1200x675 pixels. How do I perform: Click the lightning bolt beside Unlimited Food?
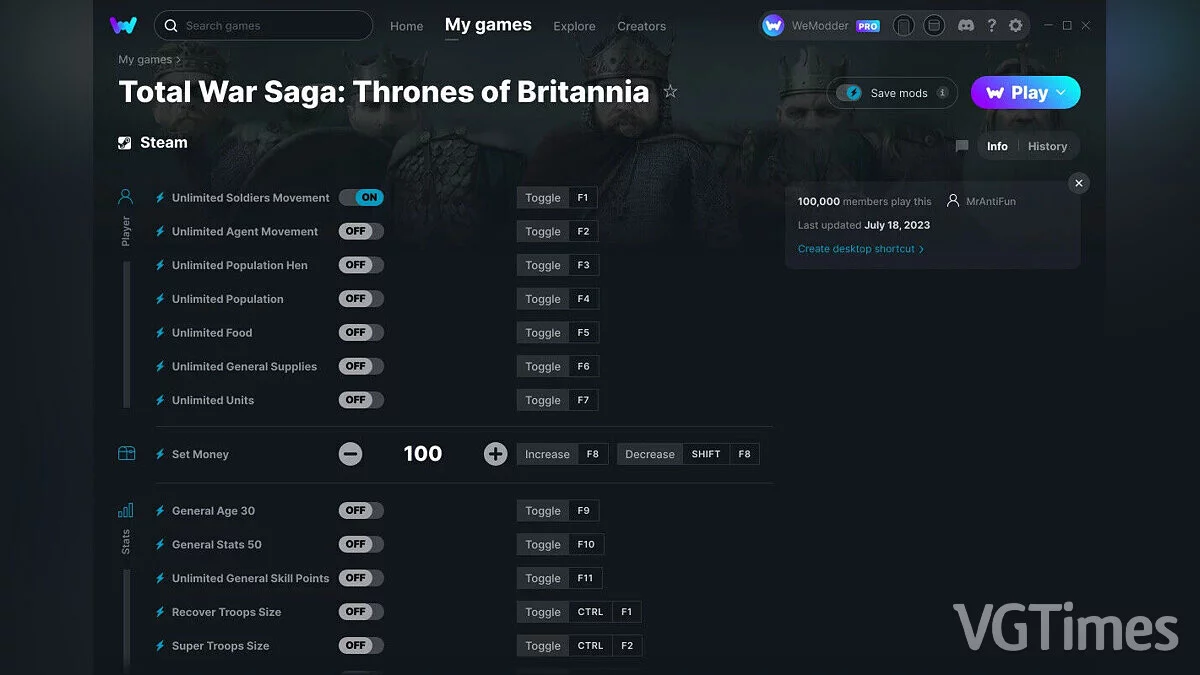point(160,332)
